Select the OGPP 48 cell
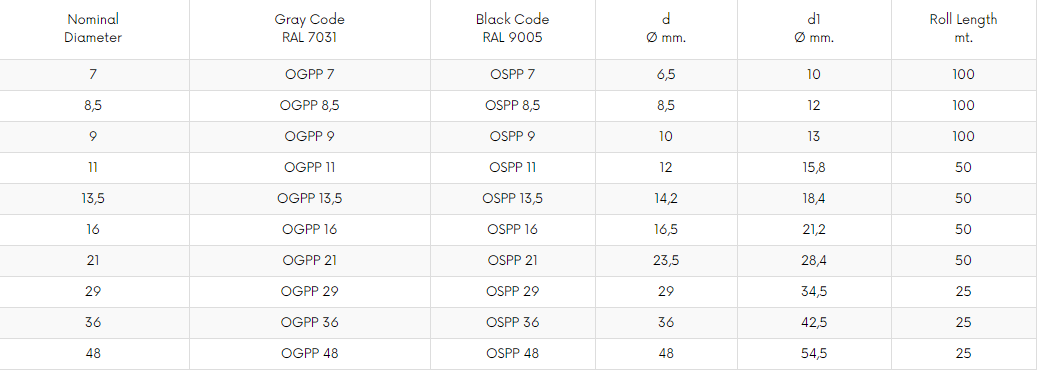The height and width of the screenshot is (373, 1038). (x=310, y=354)
